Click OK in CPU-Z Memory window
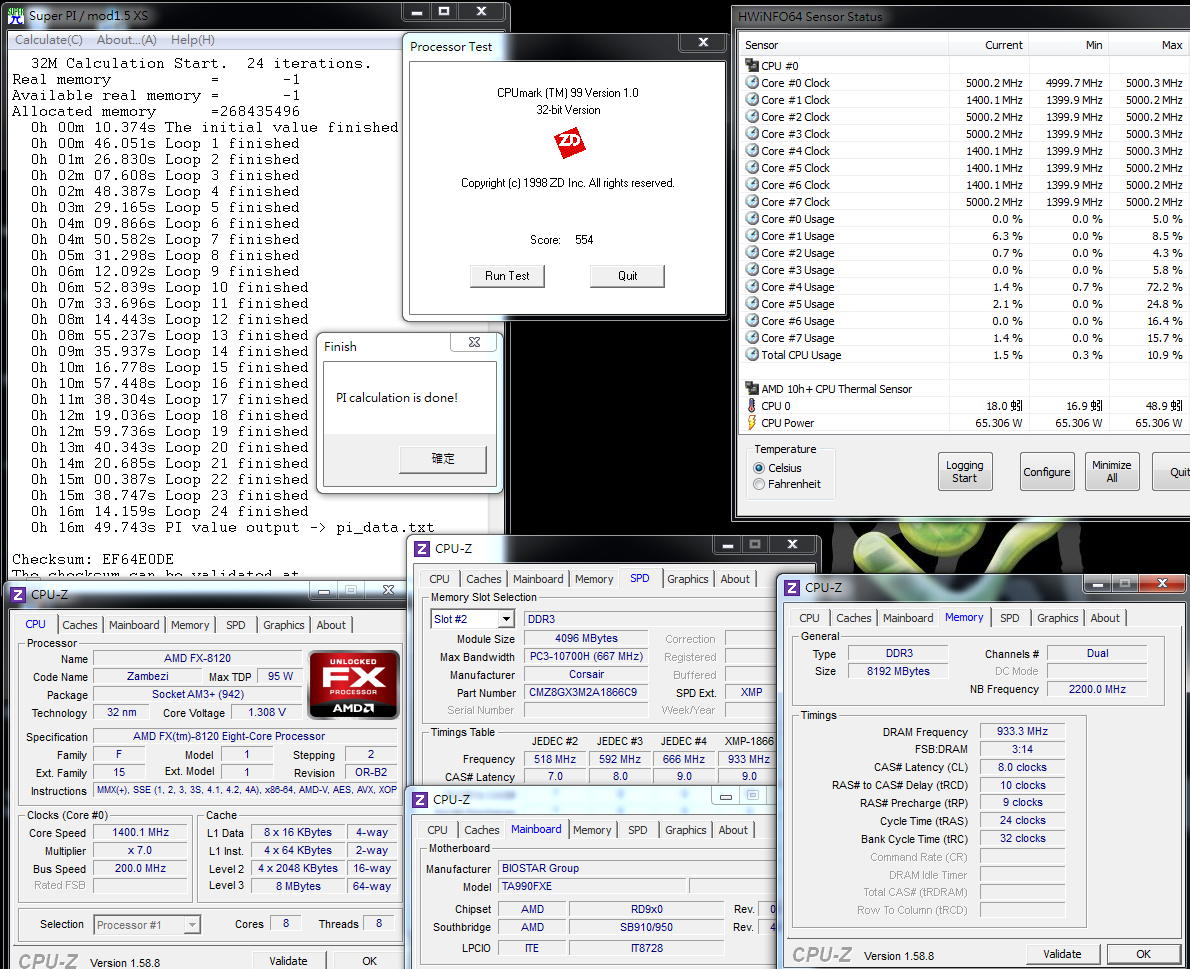1190x969 pixels. [1143, 954]
